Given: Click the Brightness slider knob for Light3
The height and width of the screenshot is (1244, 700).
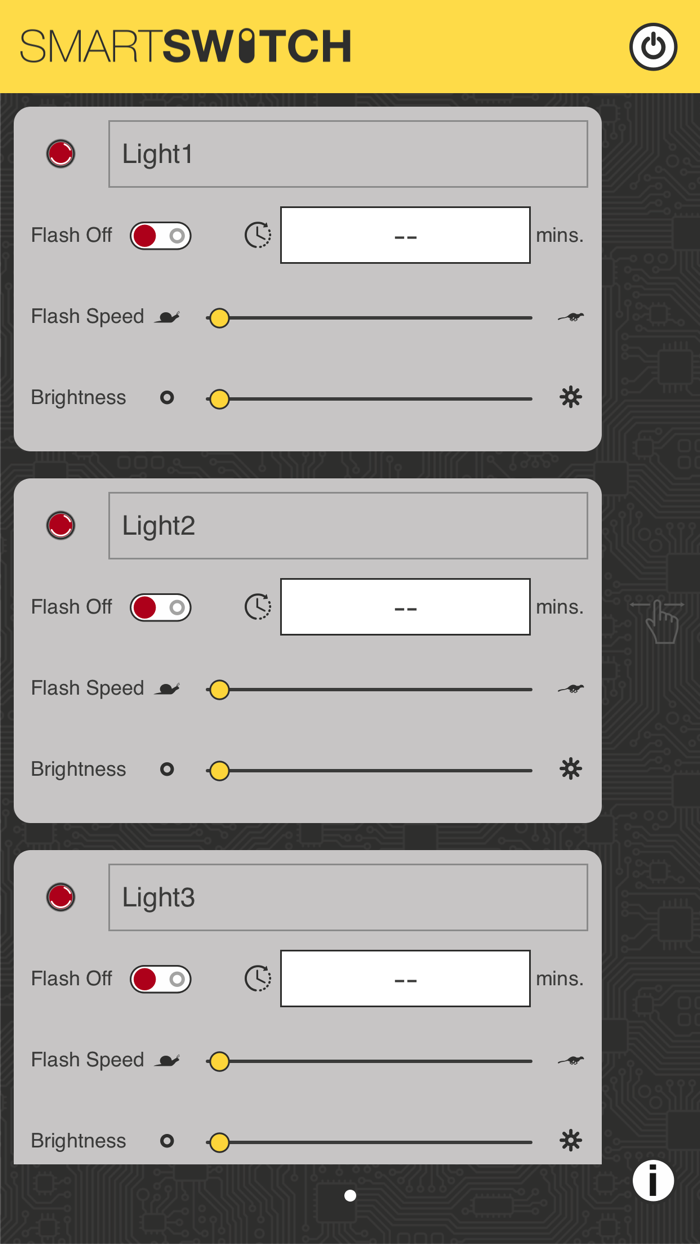Looking at the screenshot, I should point(219,1141).
